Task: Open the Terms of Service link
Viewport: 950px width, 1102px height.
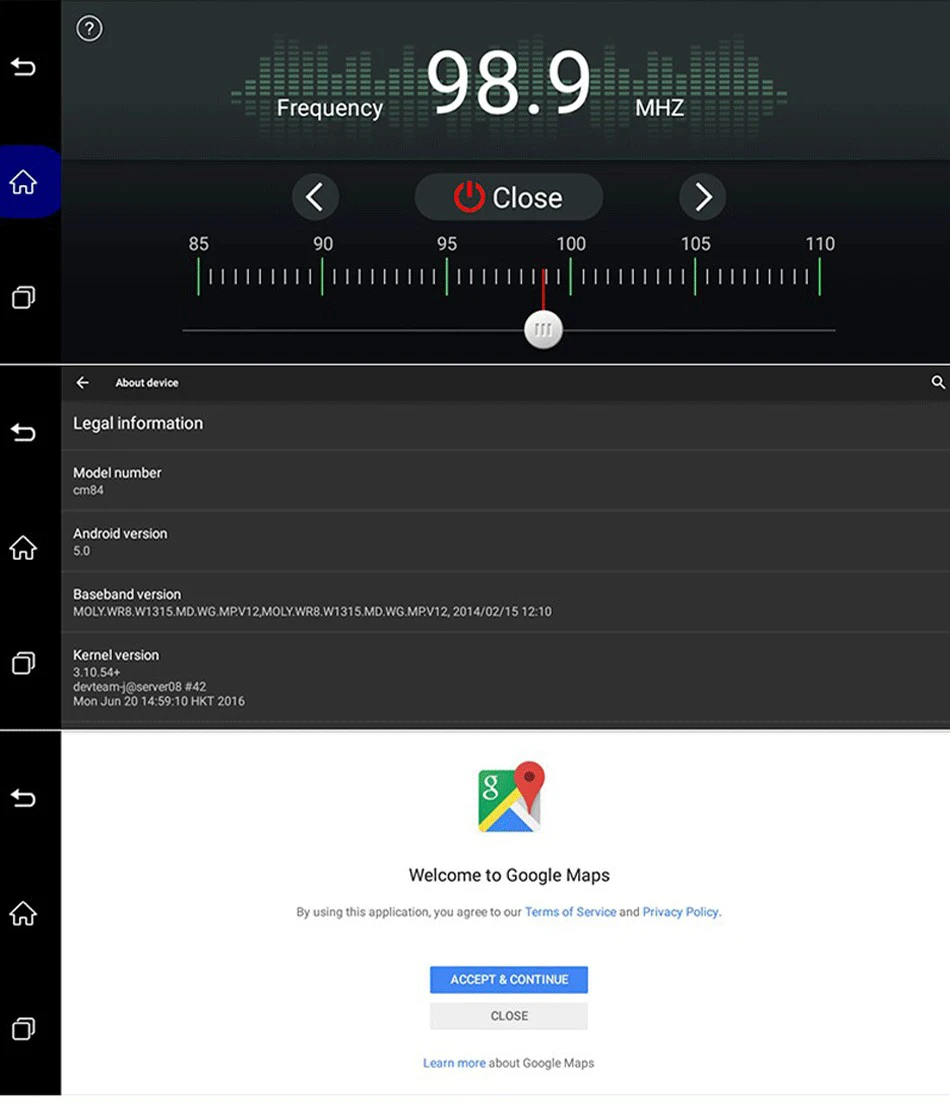Action: (570, 912)
